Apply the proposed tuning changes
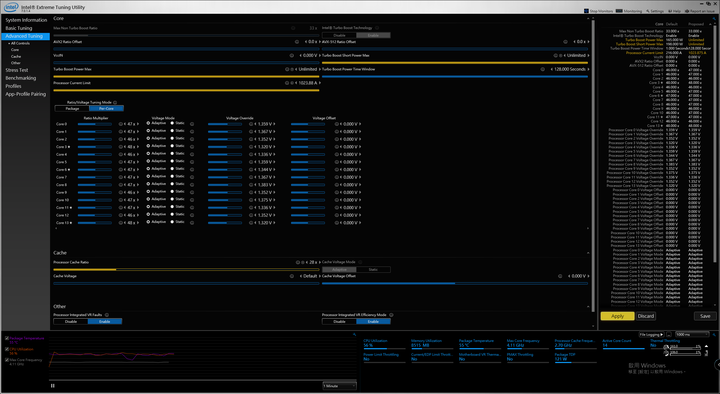Screen dimensions: 720x394 pos(618,316)
